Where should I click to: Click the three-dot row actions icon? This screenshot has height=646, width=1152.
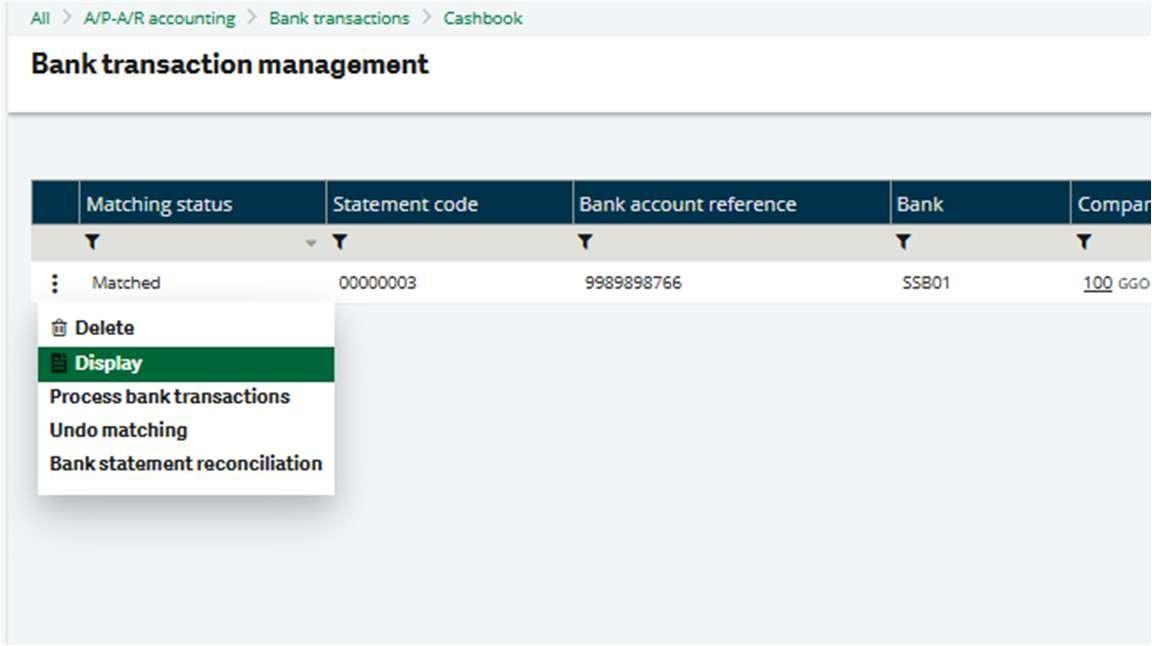55,284
